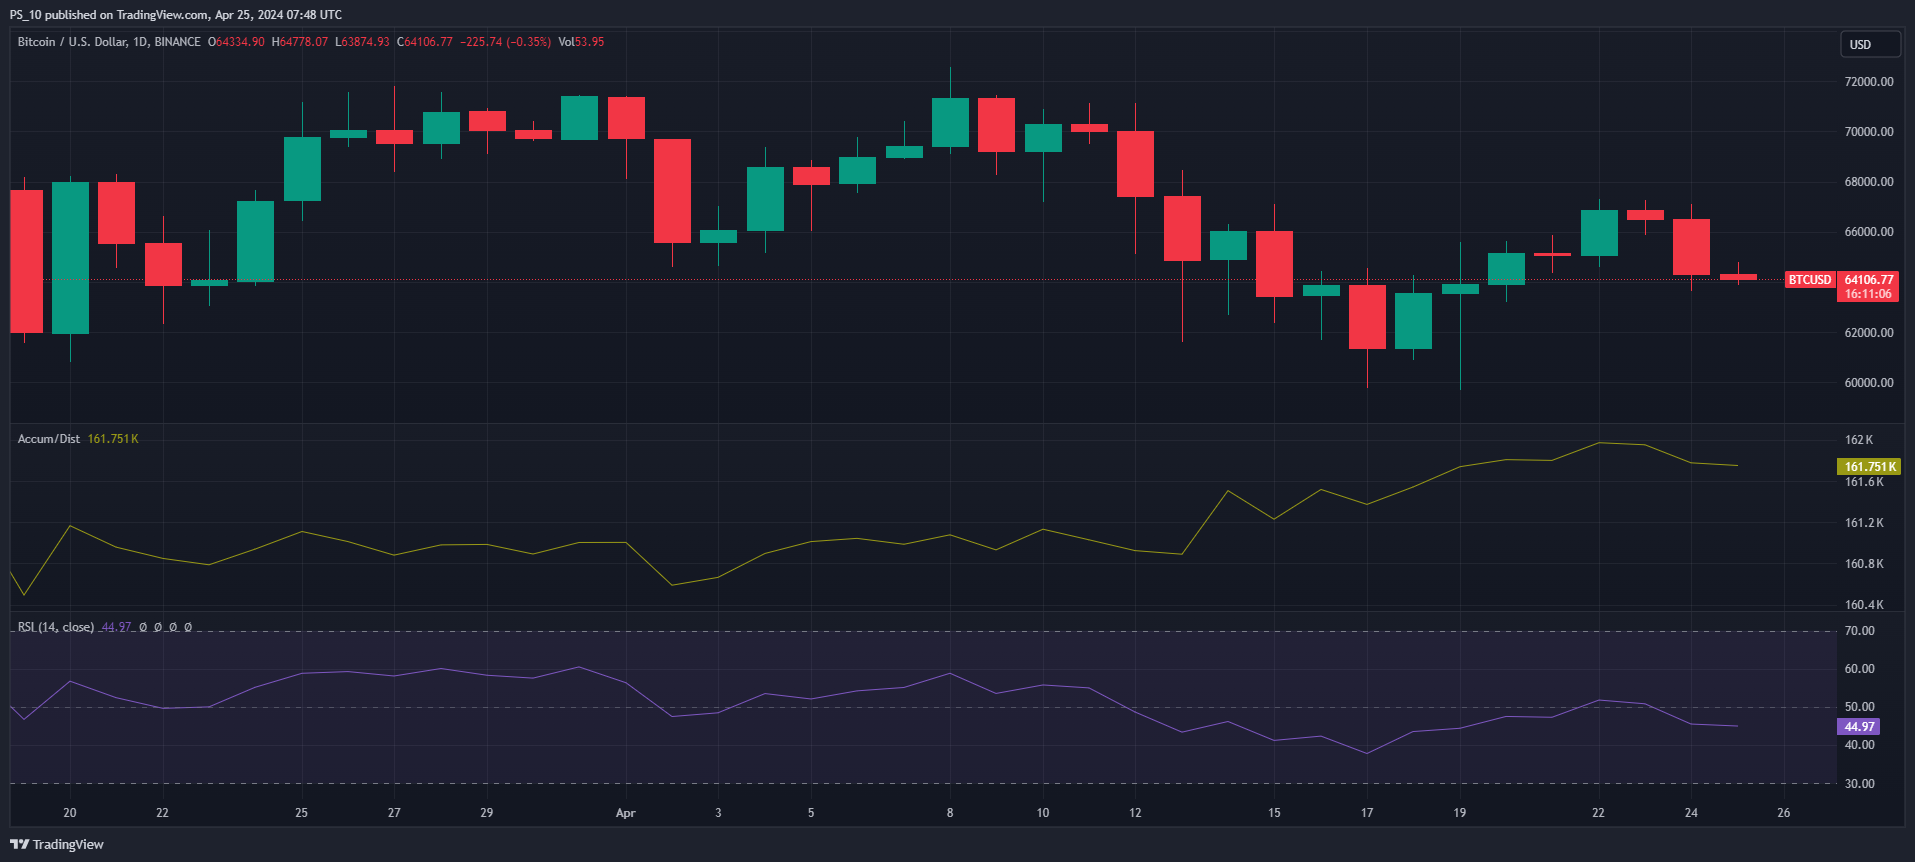Click the 30.00 level on RSI axis
Screen dimensions: 1915x862
pyautogui.click(x=1859, y=784)
